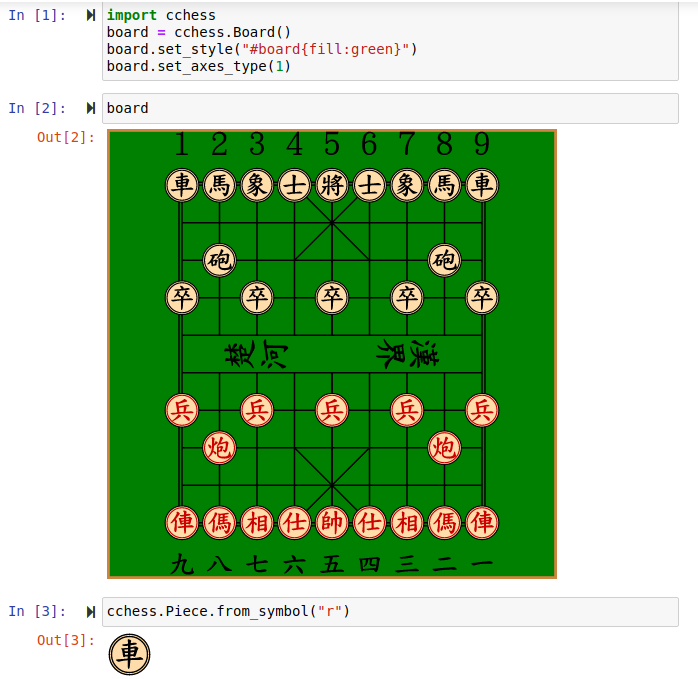Select the black general 將 piece
The height and width of the screenshot is (679, 698).
(x=332, y=185)
